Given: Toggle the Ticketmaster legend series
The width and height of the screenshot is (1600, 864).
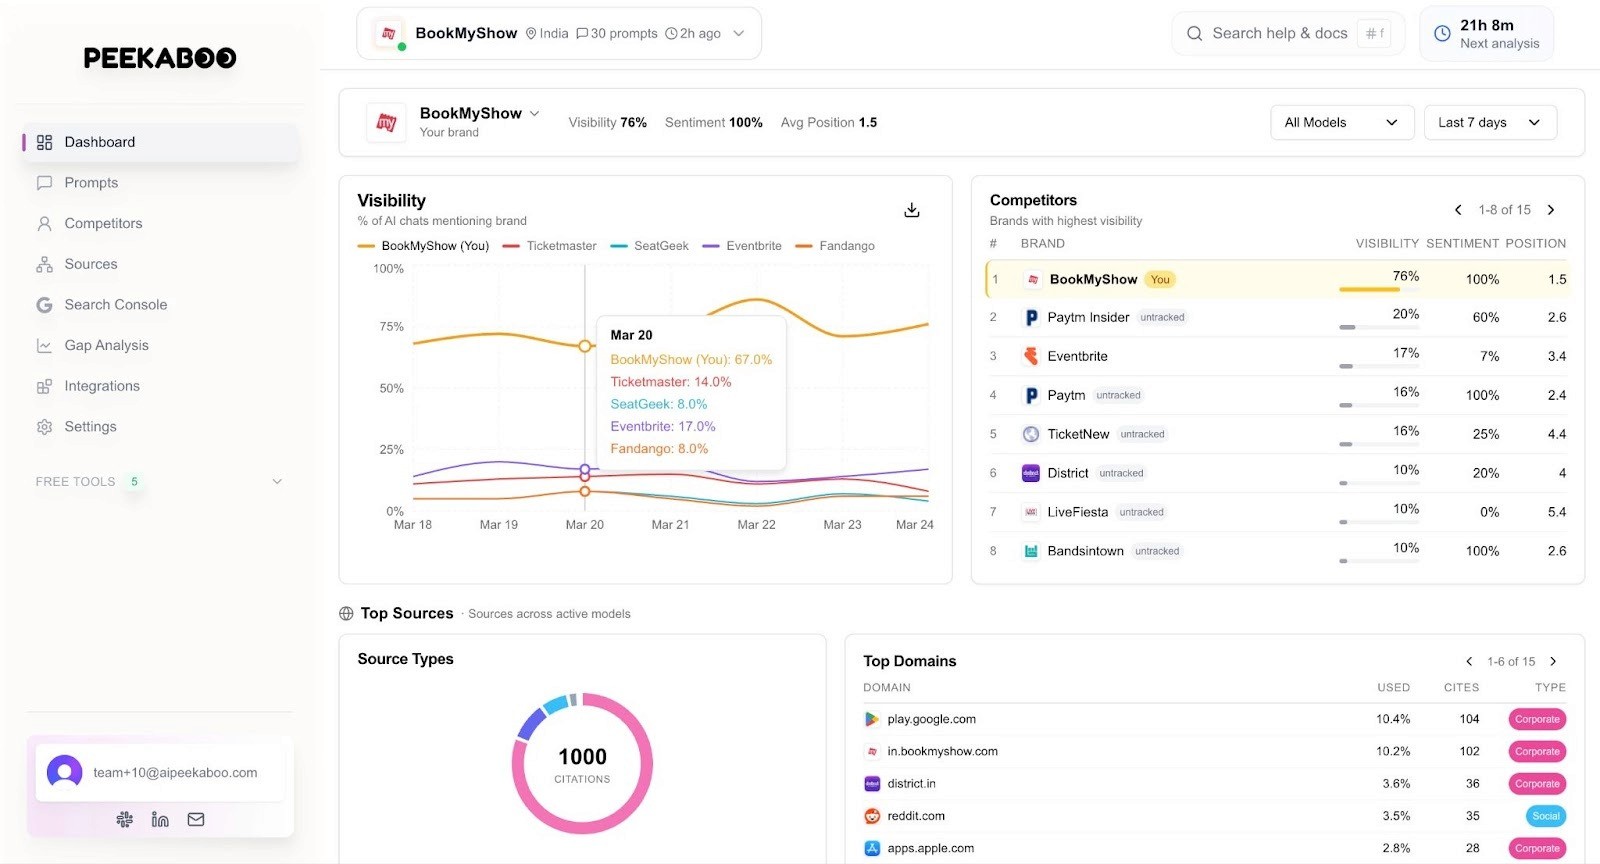Looking at the screenshot, I should (x=549, y=246).
